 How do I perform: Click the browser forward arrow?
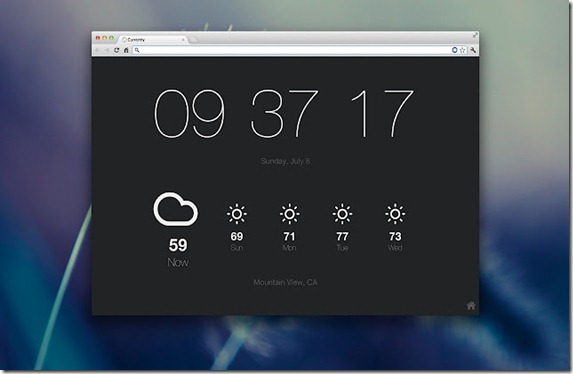(x=107, y=50)
